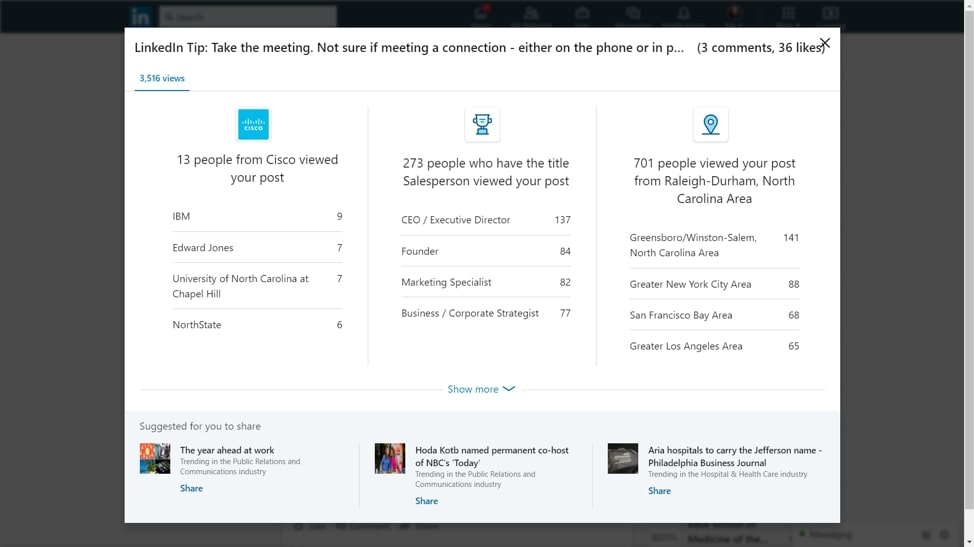
Task: Select University of North Carolina at Chapel Hill row
Action: [x=257, y=286]
